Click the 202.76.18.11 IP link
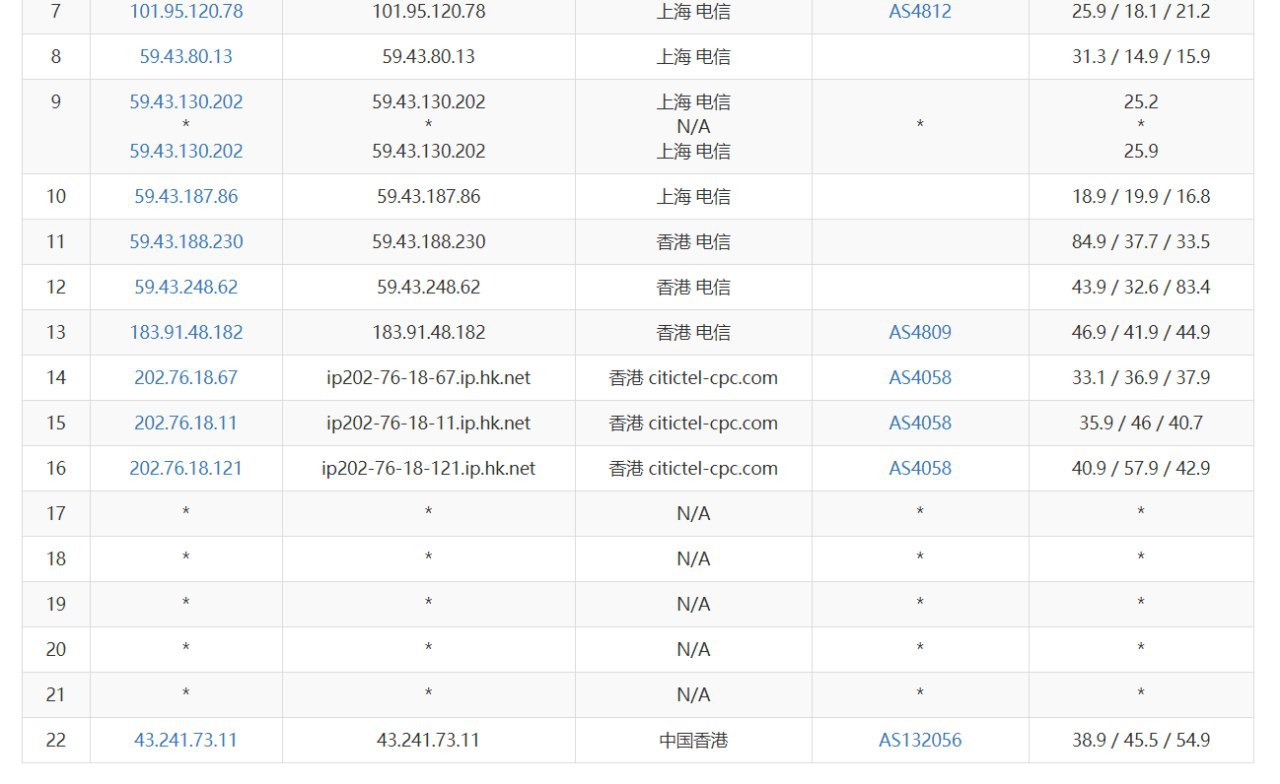This screenshot has height=784, width=1280. (186, 423)
